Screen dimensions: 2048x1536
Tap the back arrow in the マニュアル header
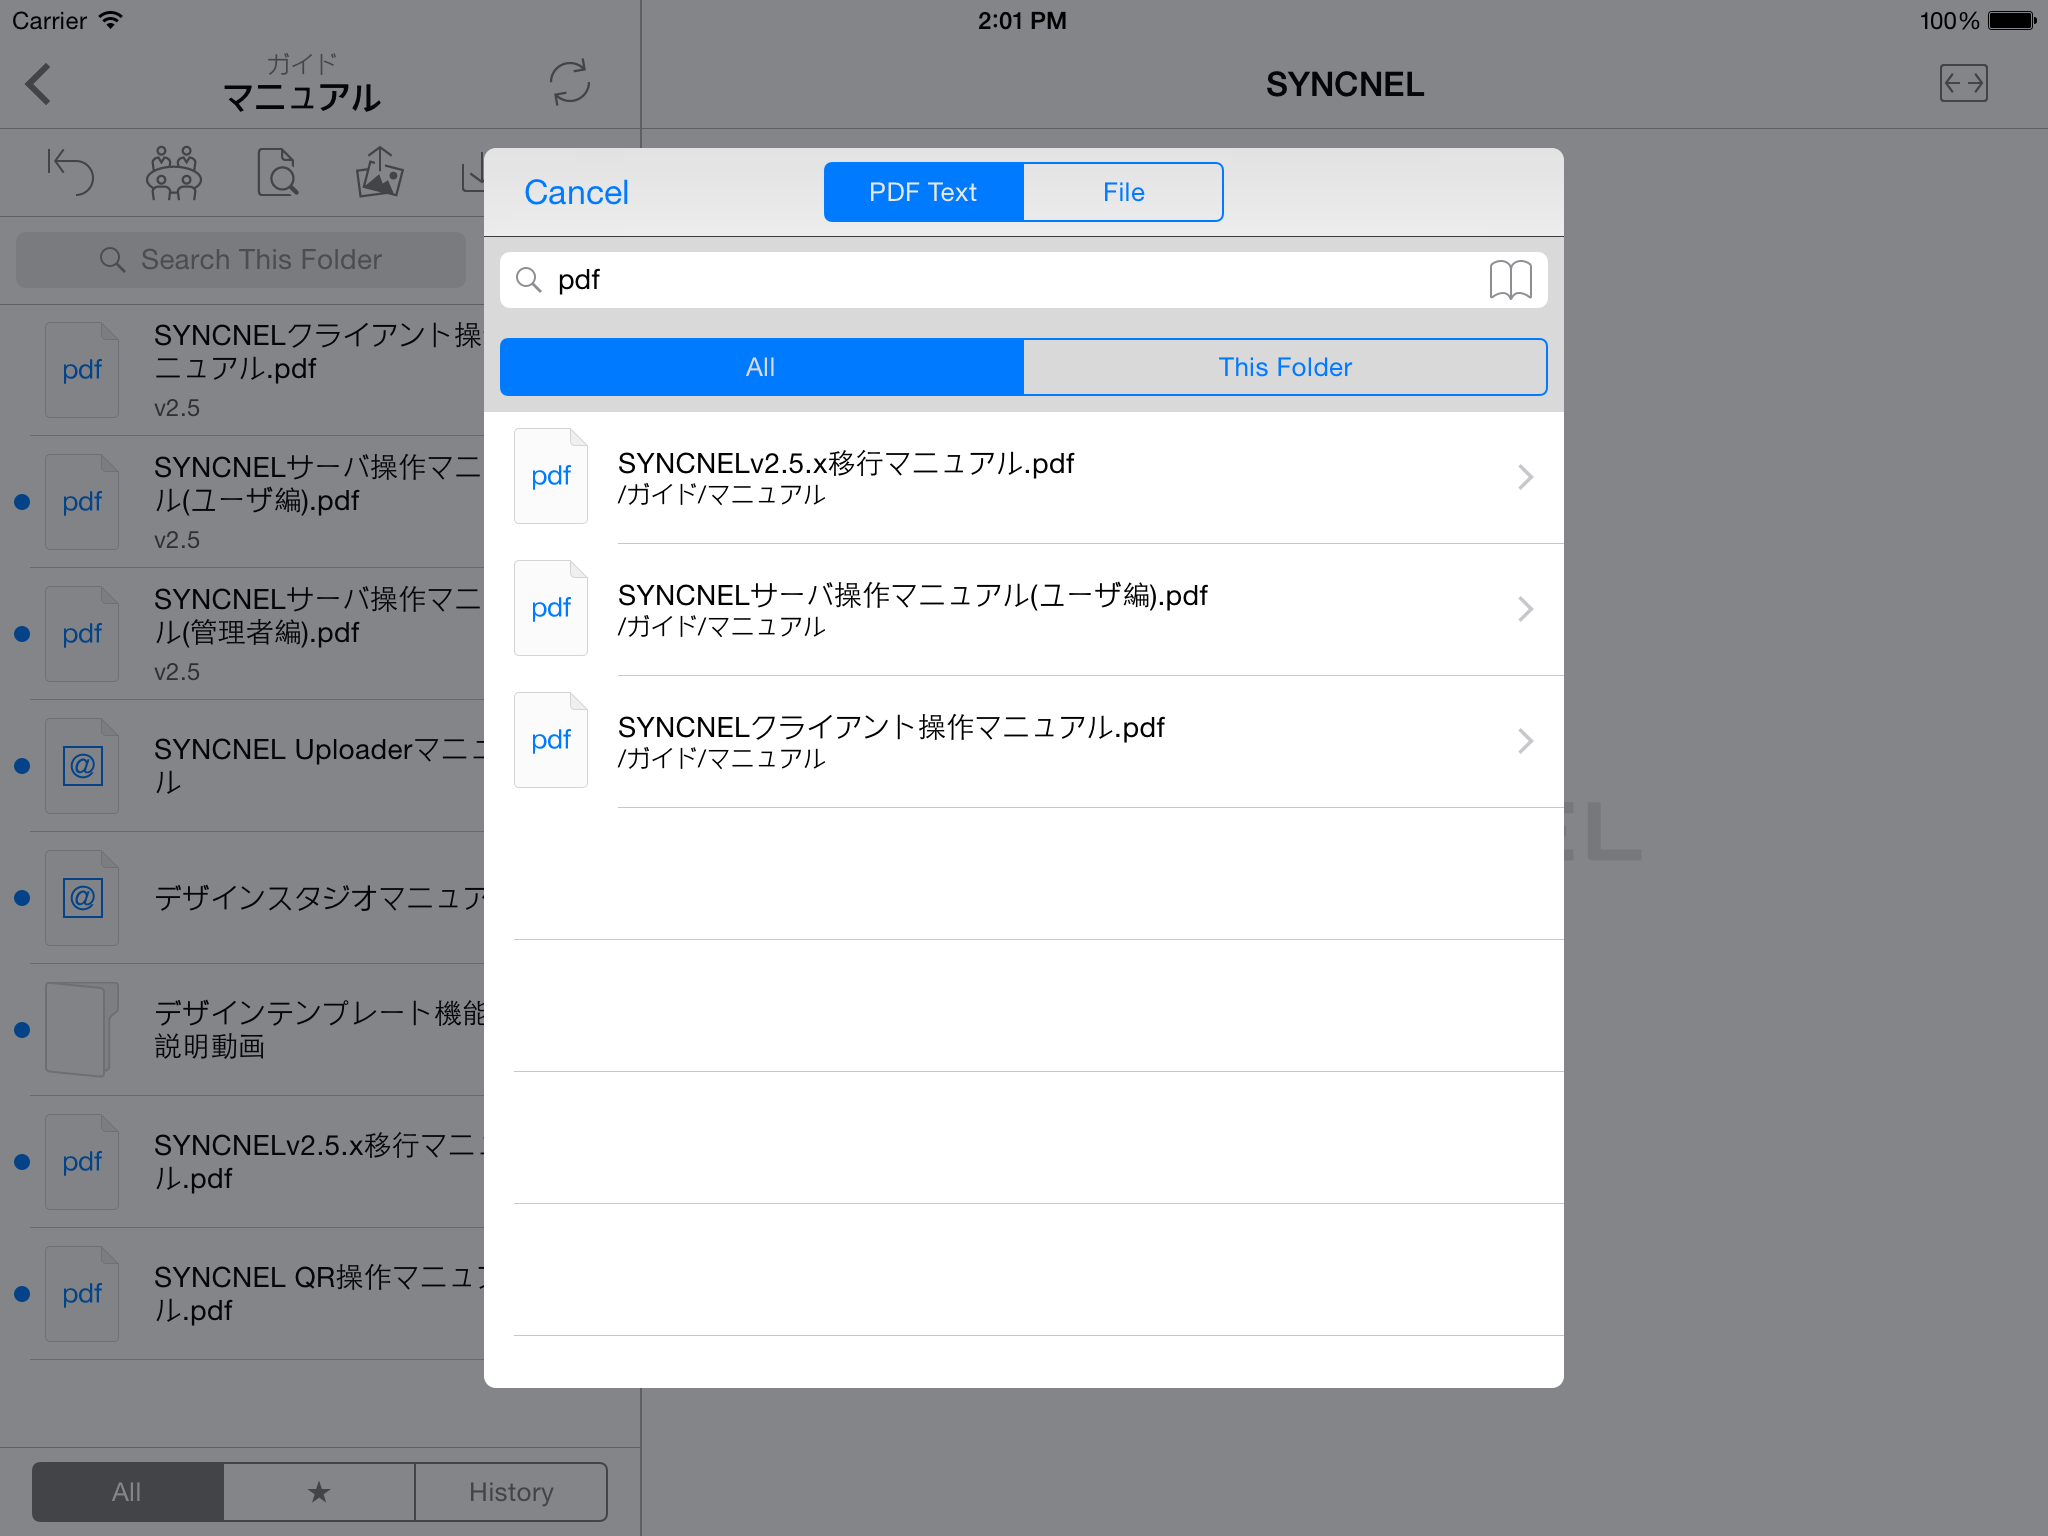[38, 84]
